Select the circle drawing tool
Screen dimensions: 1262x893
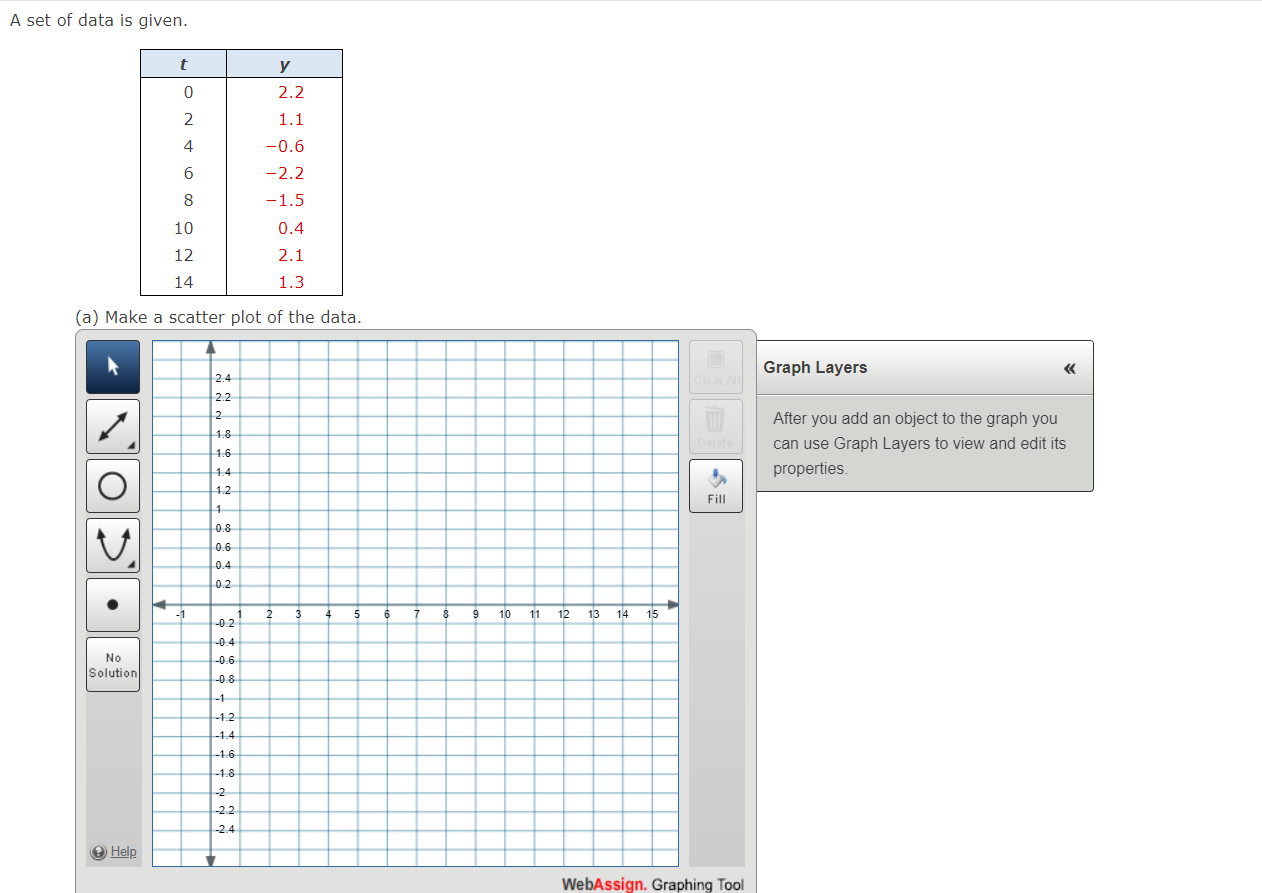(x=112, y=486)
